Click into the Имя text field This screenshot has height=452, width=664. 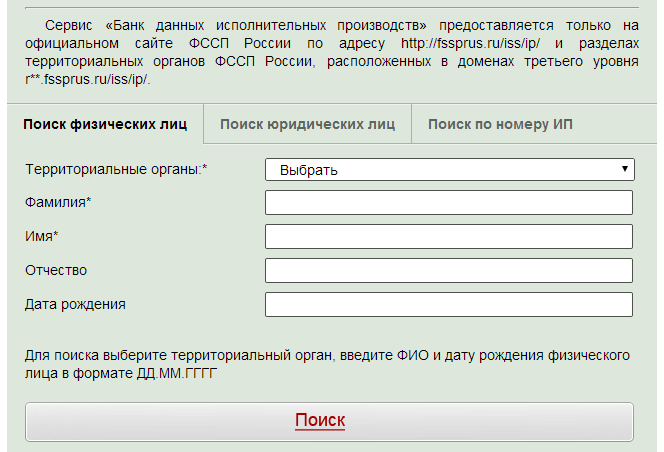coord(449,236)
